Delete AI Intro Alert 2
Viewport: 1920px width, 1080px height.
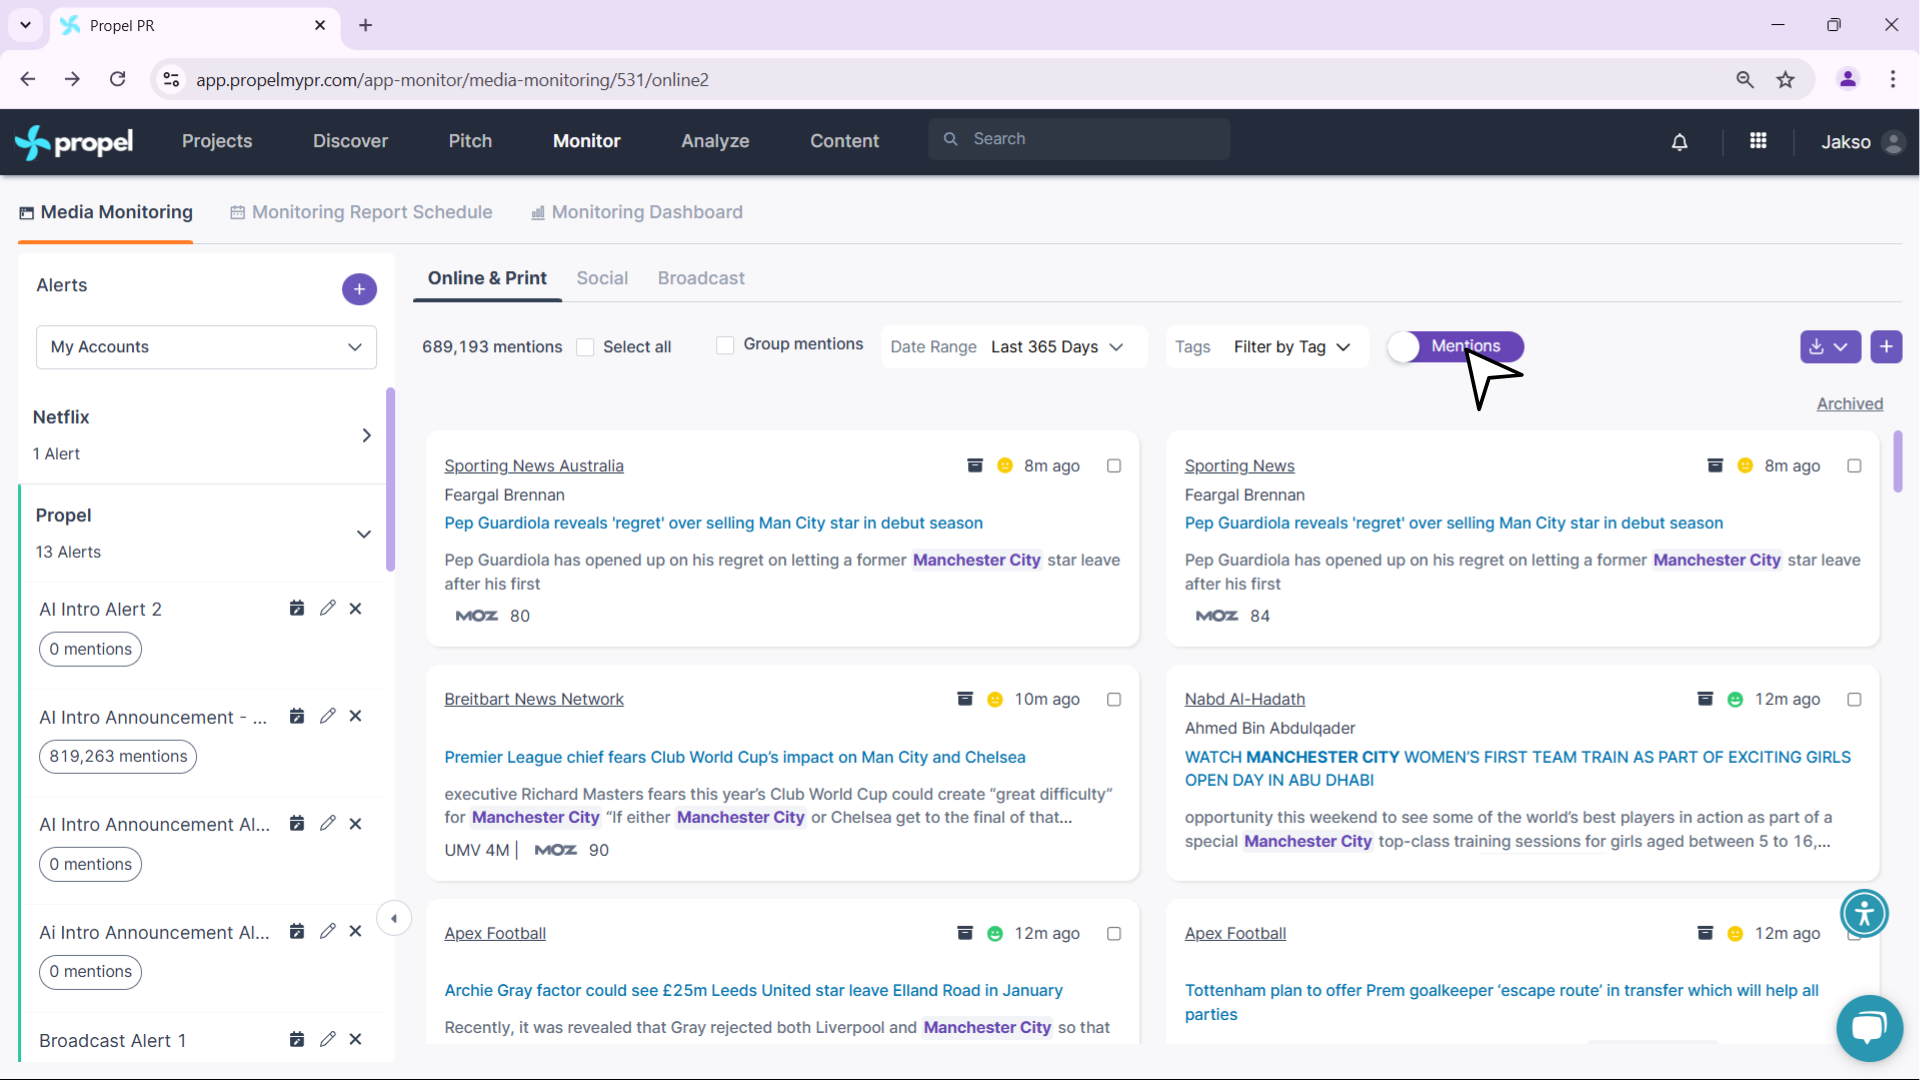355,608
